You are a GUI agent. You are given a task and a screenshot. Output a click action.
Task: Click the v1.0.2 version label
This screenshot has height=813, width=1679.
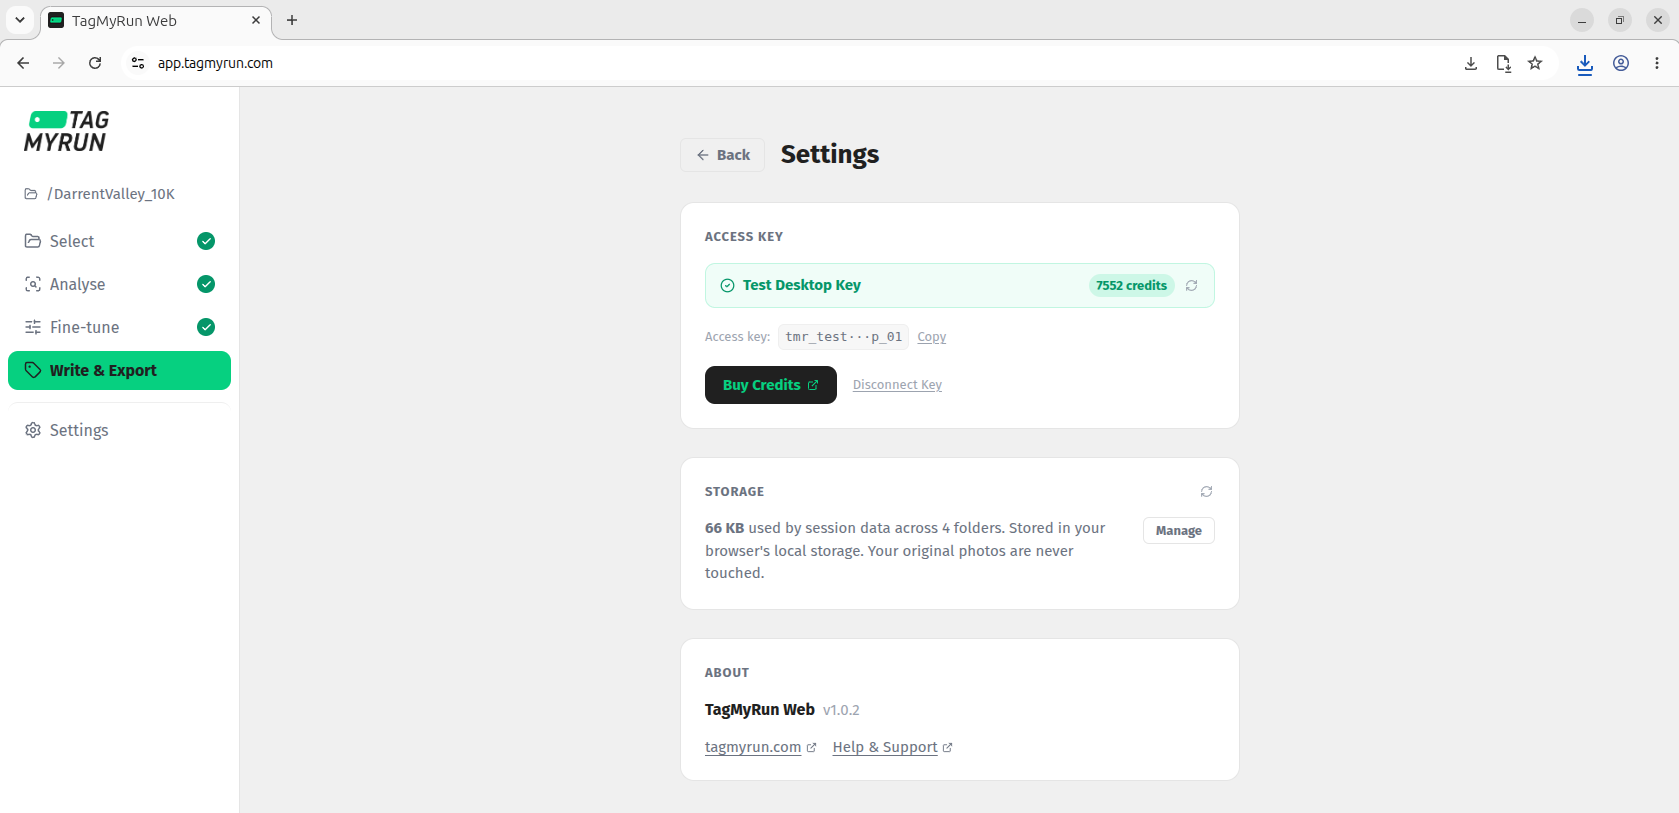pos(841,710)
